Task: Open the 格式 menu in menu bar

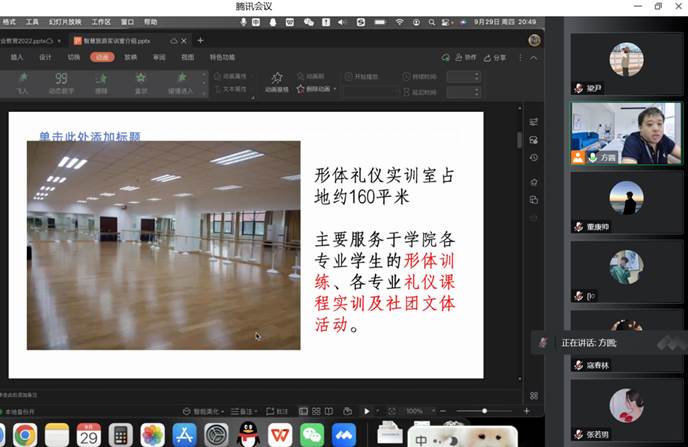Action: 8,22
